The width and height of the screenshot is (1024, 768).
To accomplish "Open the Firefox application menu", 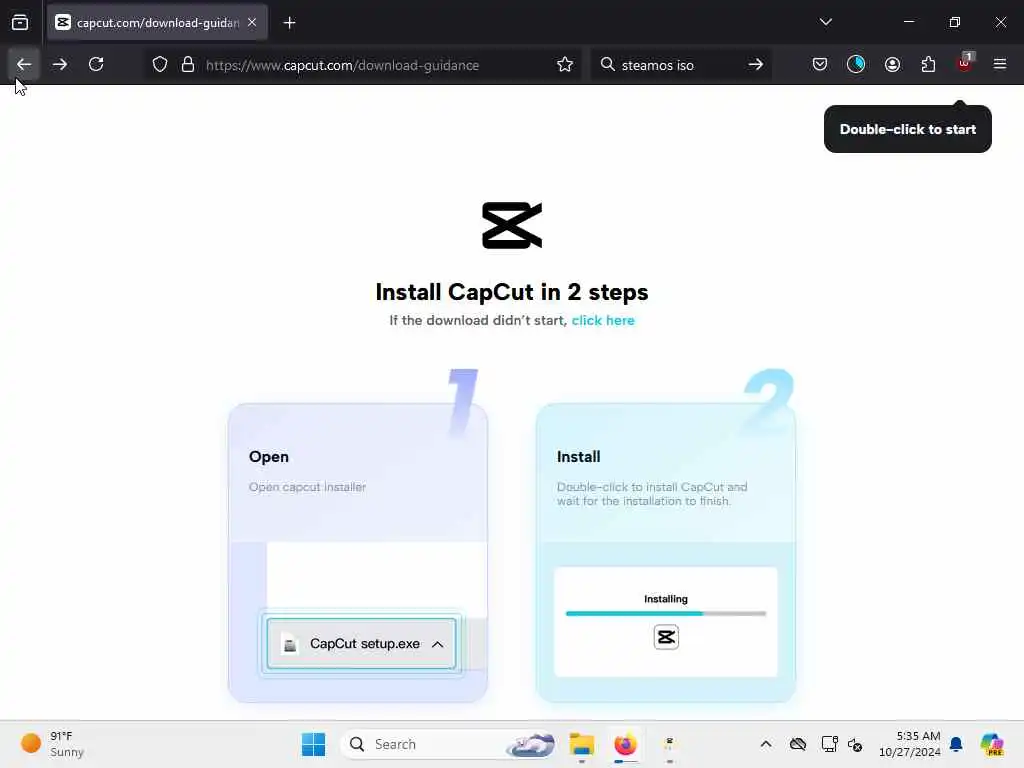I will coord(1000,64).
